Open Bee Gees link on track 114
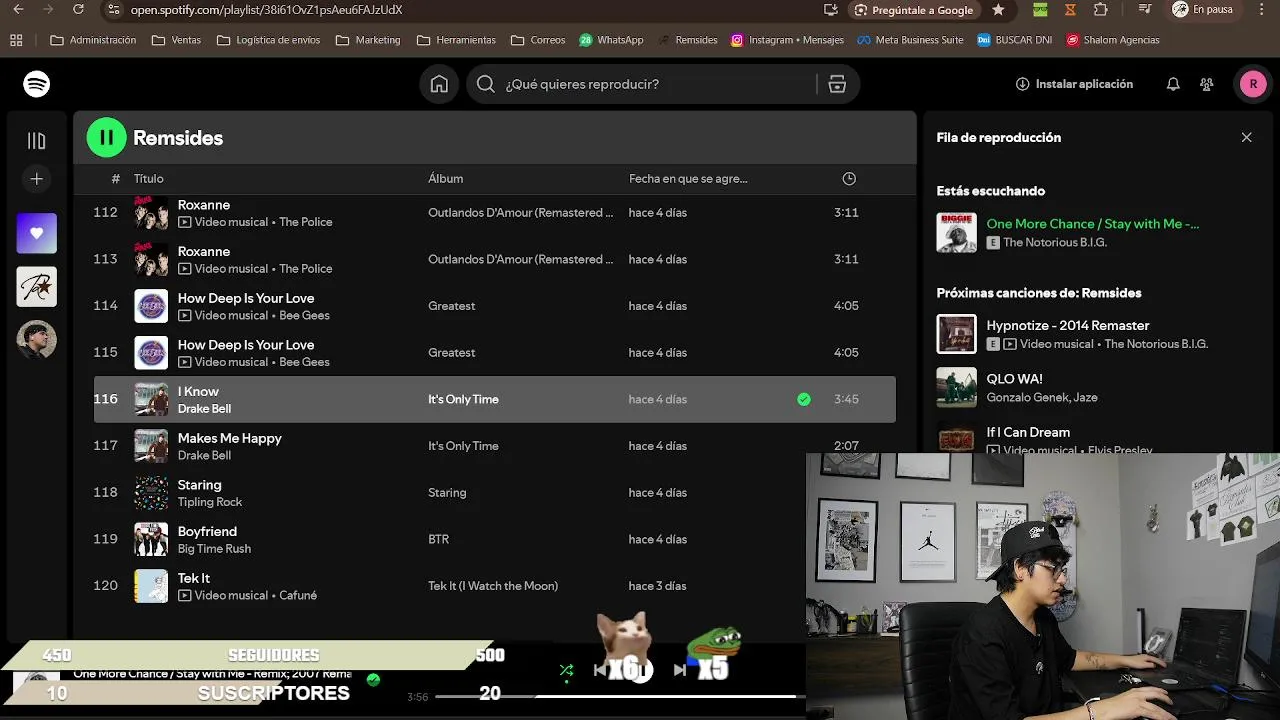The height and width of the screenshot is (720, 1280). (304, 315)
